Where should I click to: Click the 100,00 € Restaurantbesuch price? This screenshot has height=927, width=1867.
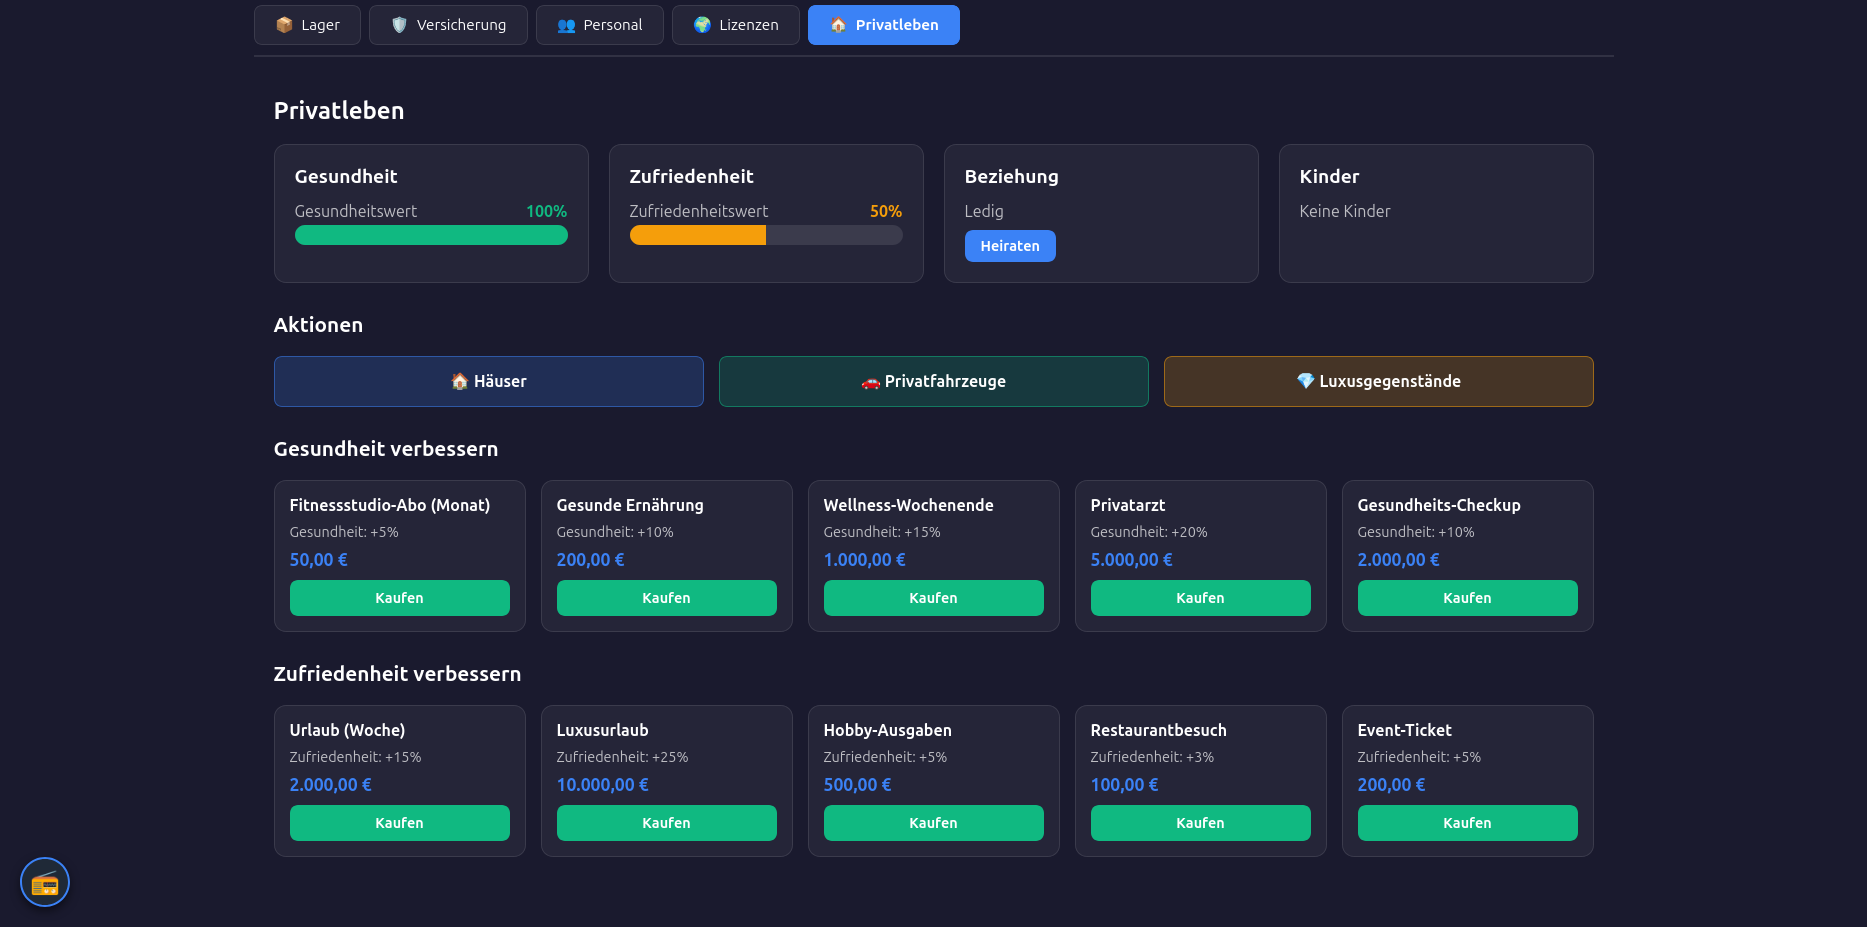[1124, 785]
